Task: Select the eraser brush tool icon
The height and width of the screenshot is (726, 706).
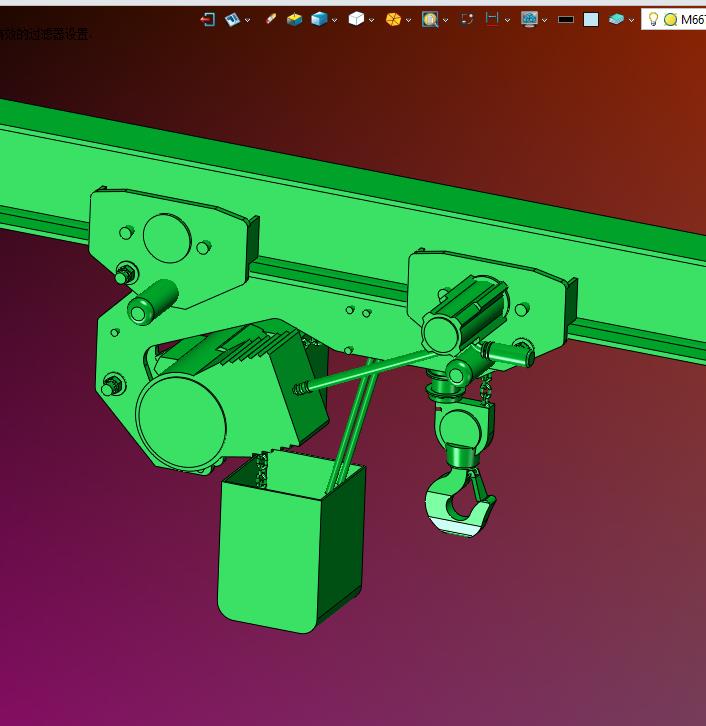Action: pos(271,19)
